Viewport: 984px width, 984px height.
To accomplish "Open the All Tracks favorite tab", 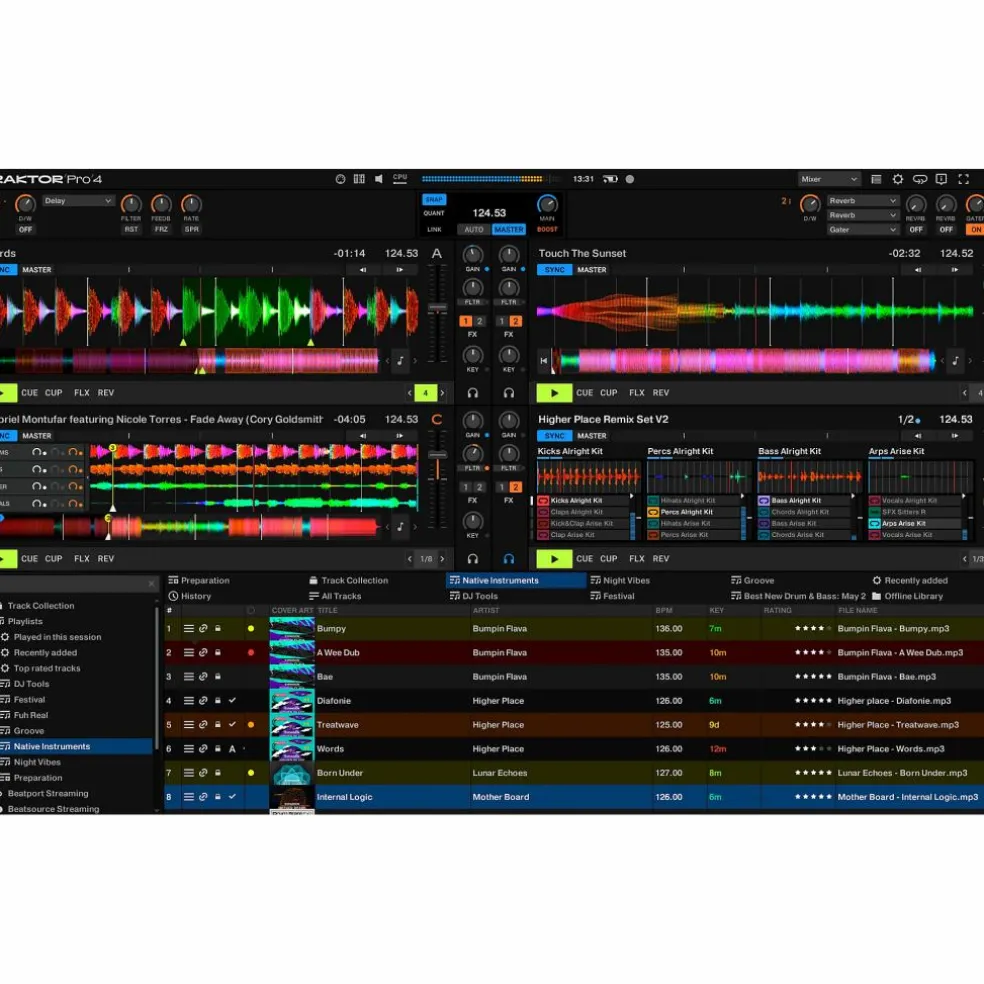I will point(335,596).
